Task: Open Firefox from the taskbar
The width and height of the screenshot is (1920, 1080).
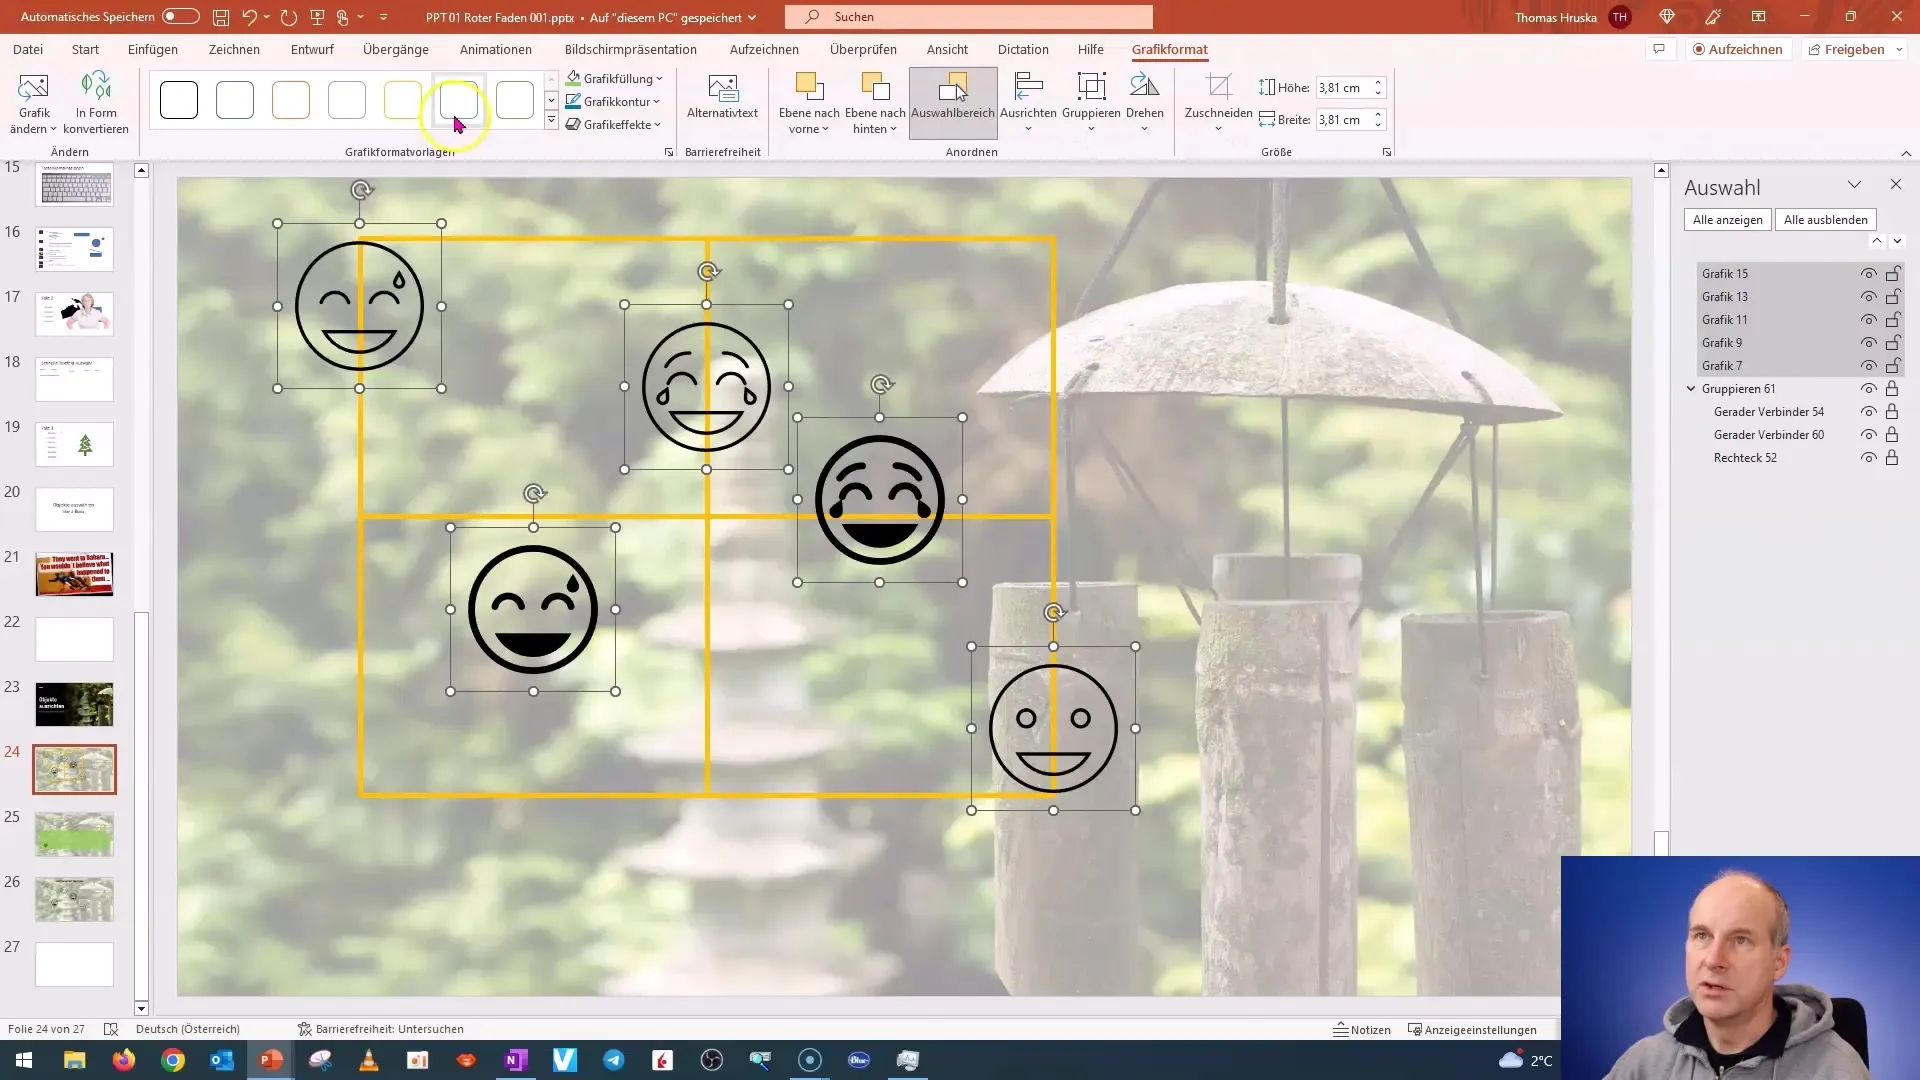Action: tap(124, 1060)
